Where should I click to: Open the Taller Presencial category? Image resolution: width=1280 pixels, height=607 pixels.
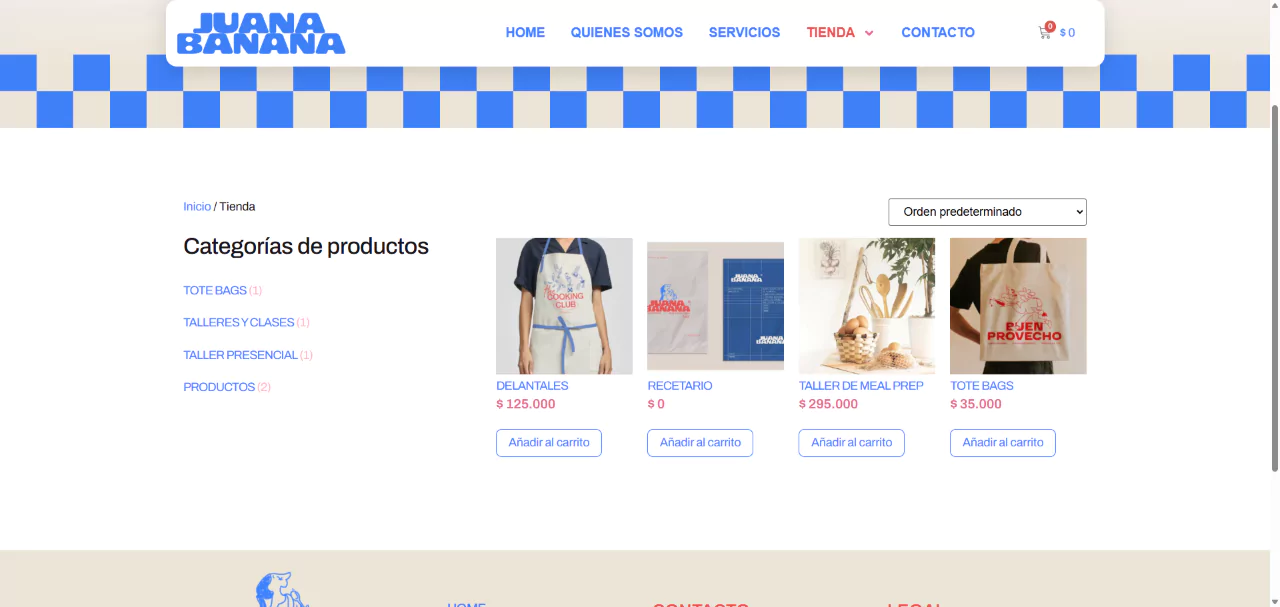[x=240, y=355]
